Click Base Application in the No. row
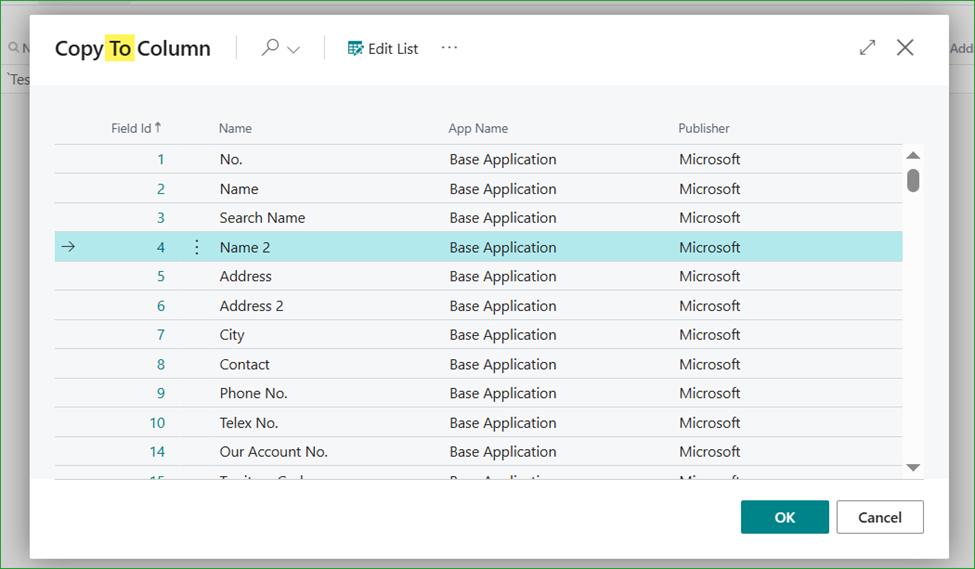The height and width of the screenshot is (569, 975). [x=502, y=159]
